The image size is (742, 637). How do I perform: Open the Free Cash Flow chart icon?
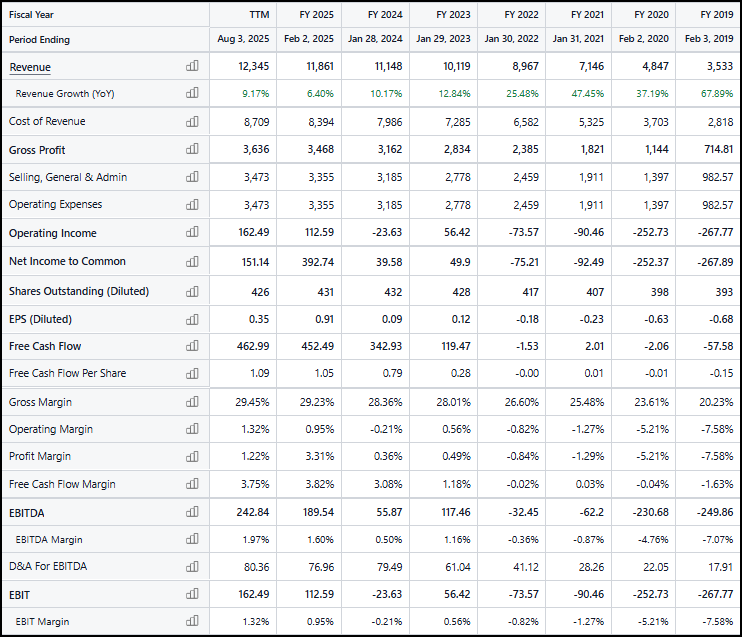tap(192, 346)
